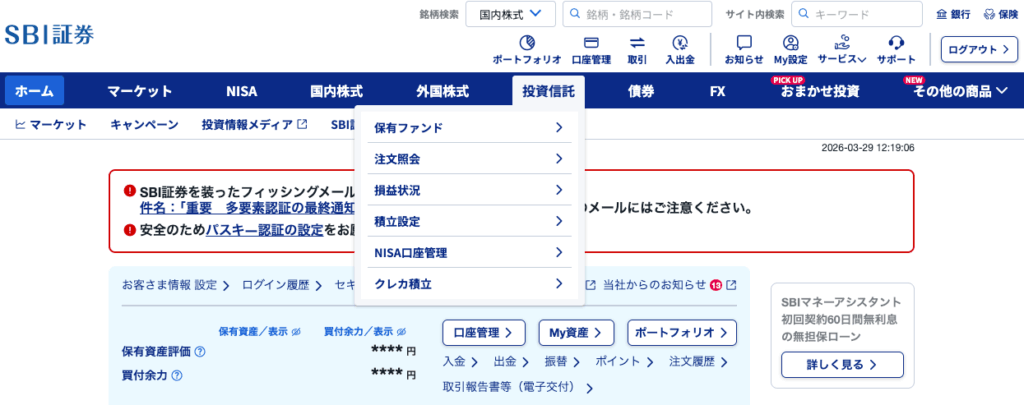Click the 銀行 bank icon link
1024x405 pixels.
pyautogui.click(x=953, y=14)
